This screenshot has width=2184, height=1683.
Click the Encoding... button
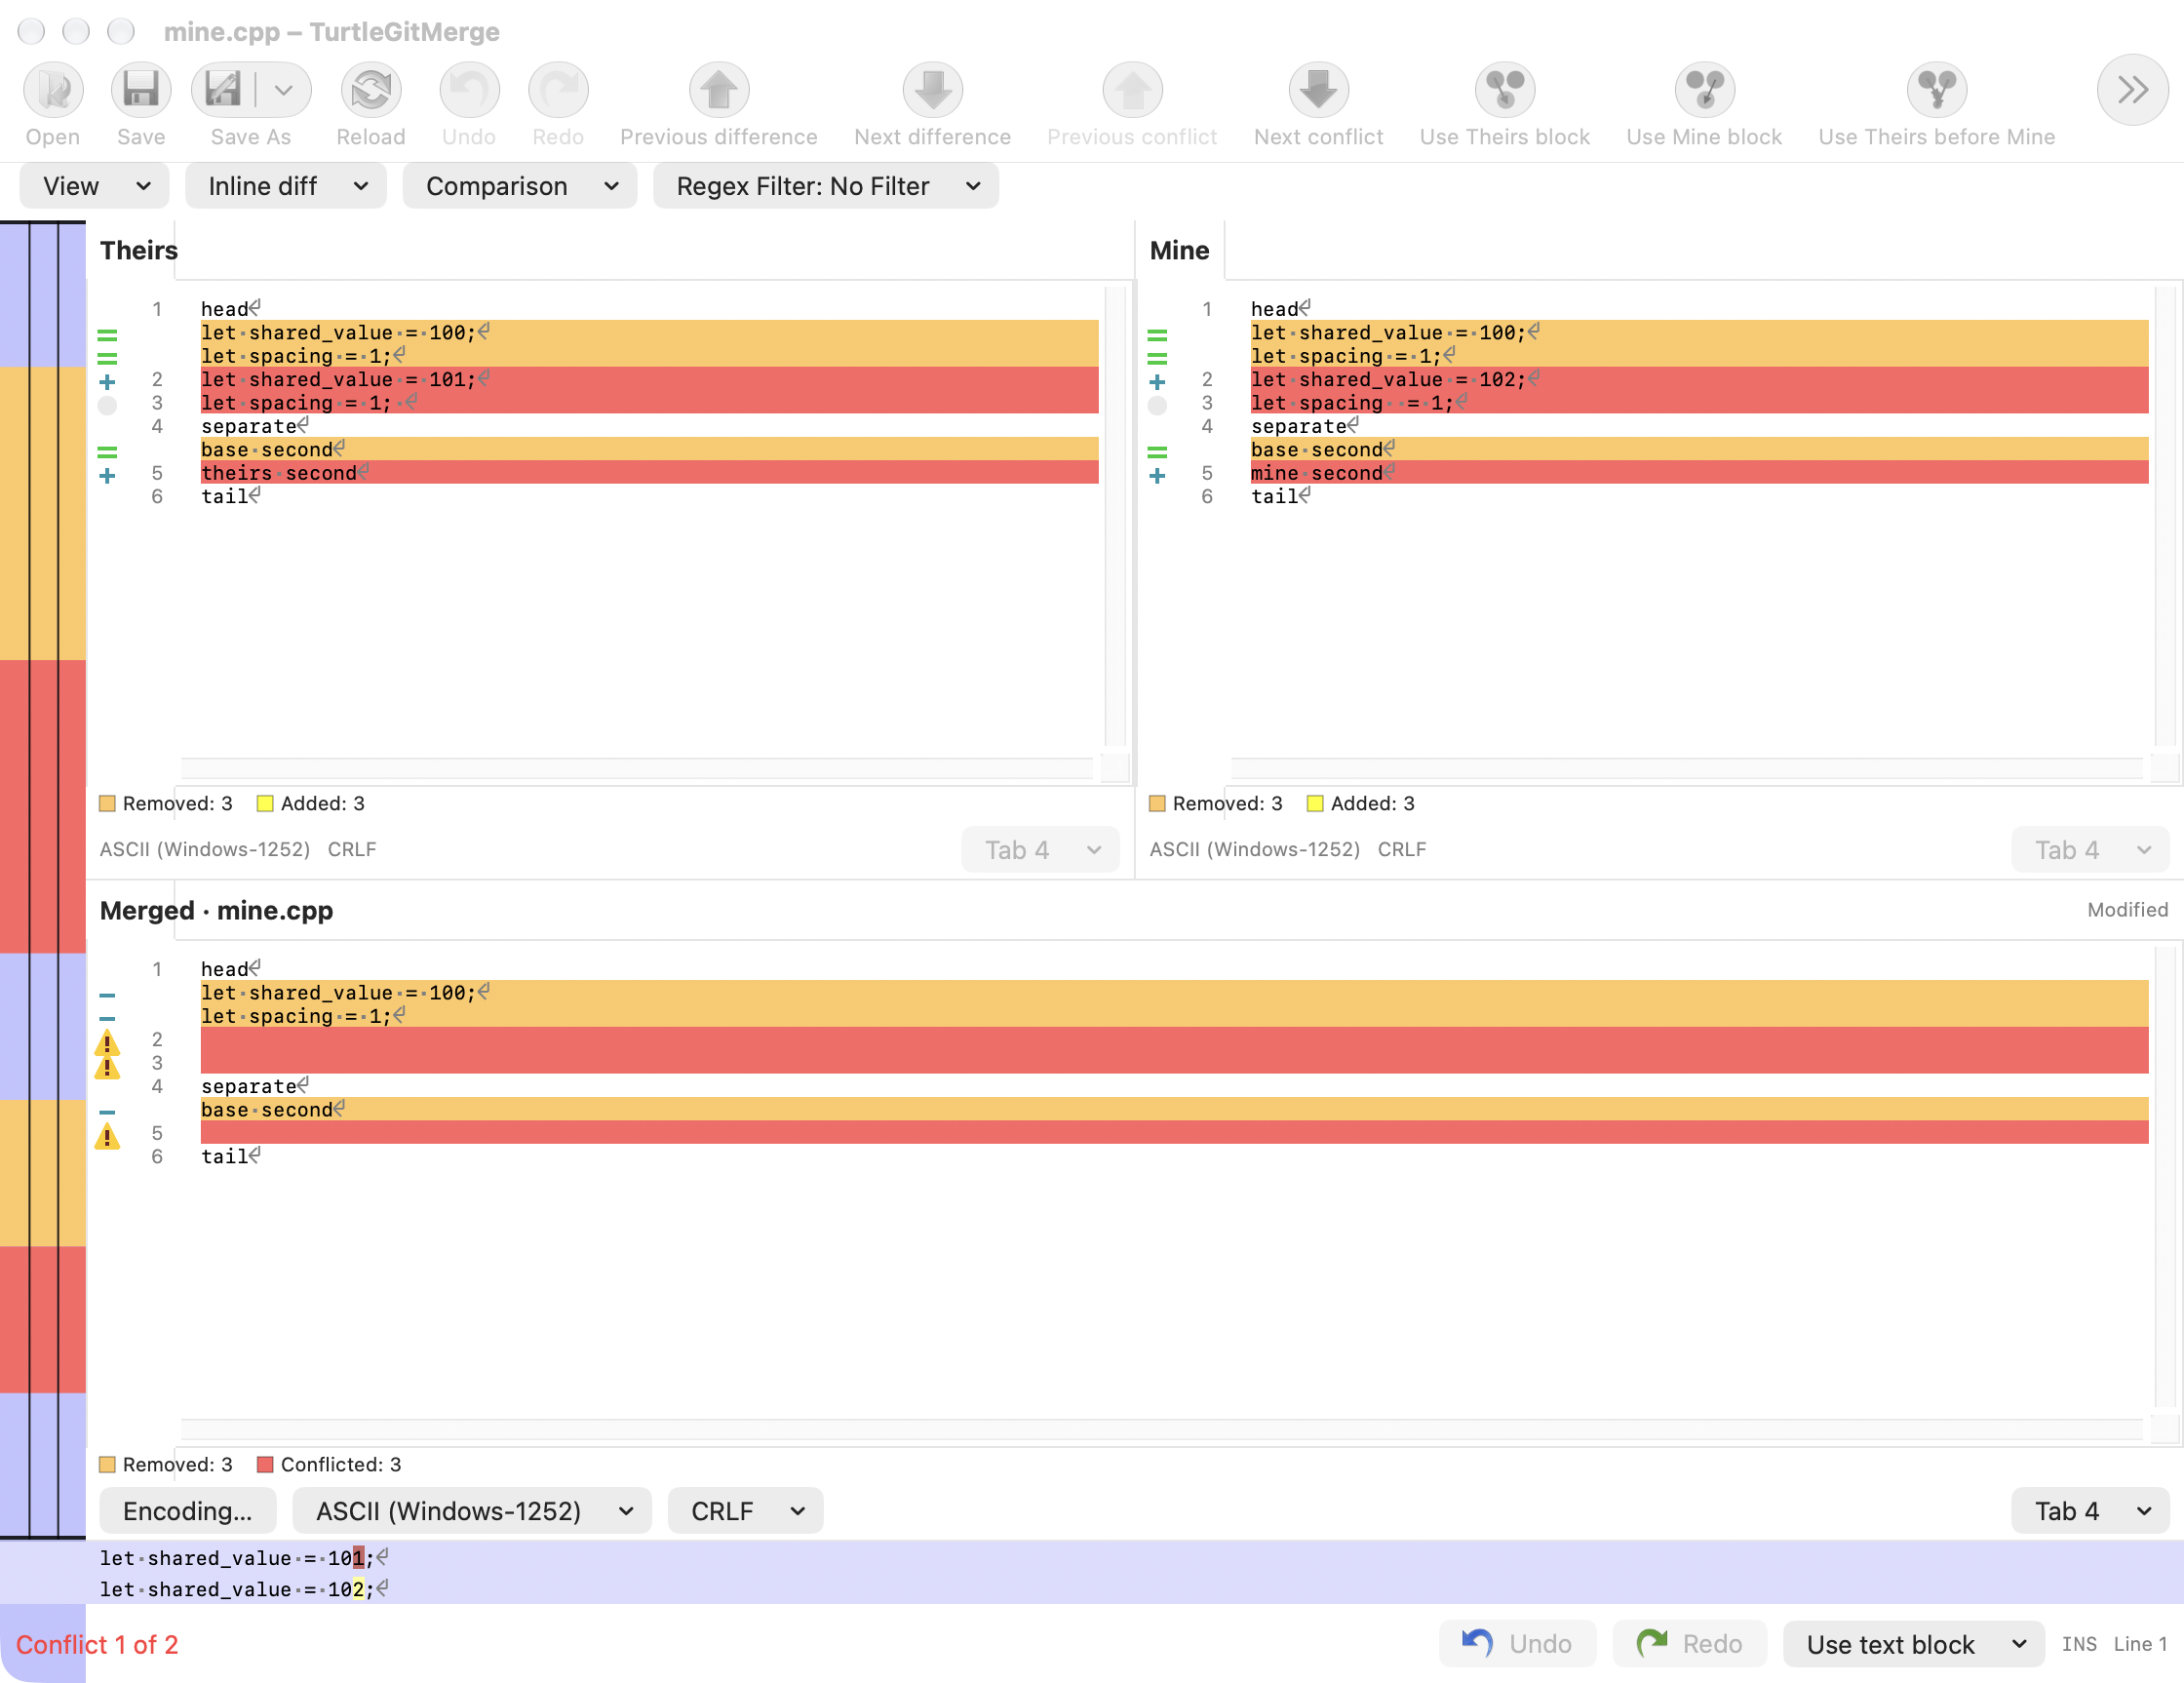pos(188,1511)
